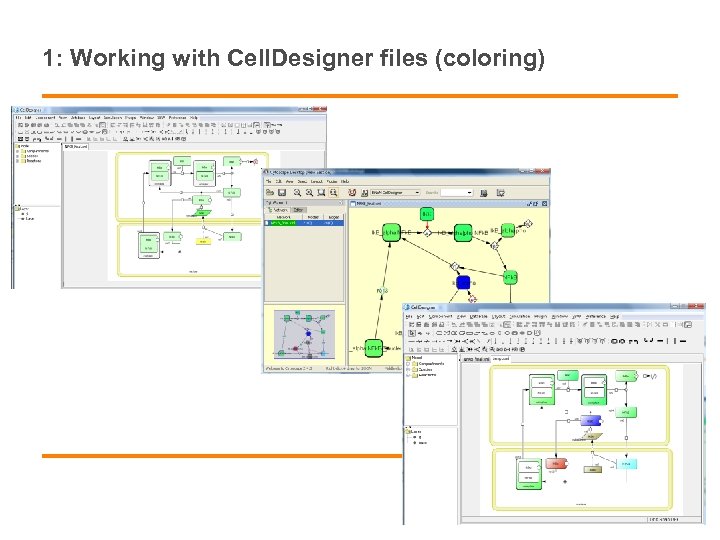Open the Cytoscape search field dropdown
Viewport: 720px width, 540px height.
tap(469, 192)
